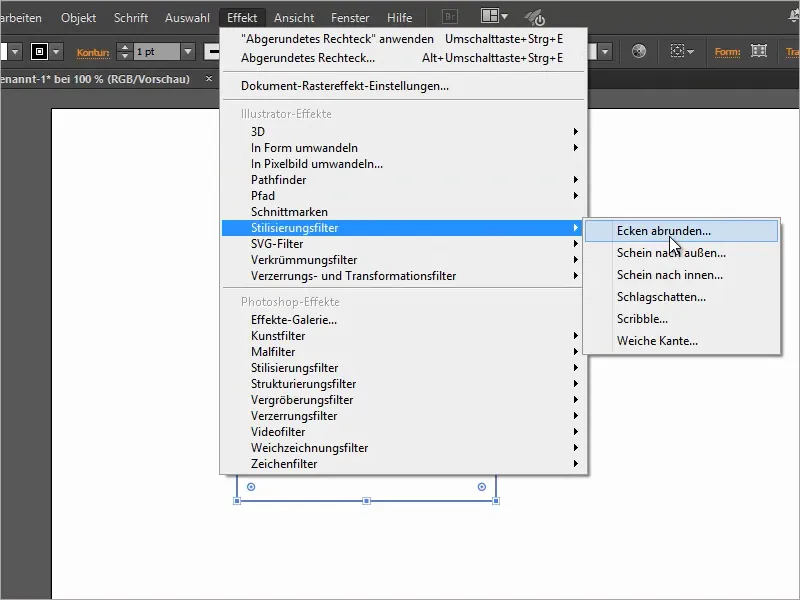The image size is (800, 600).
Task: Click the 1 pt stroke weight field
Action: click(156, 52)
